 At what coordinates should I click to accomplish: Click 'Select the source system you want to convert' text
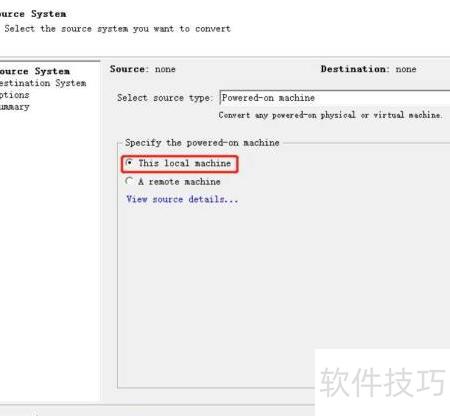coord(117,29)
